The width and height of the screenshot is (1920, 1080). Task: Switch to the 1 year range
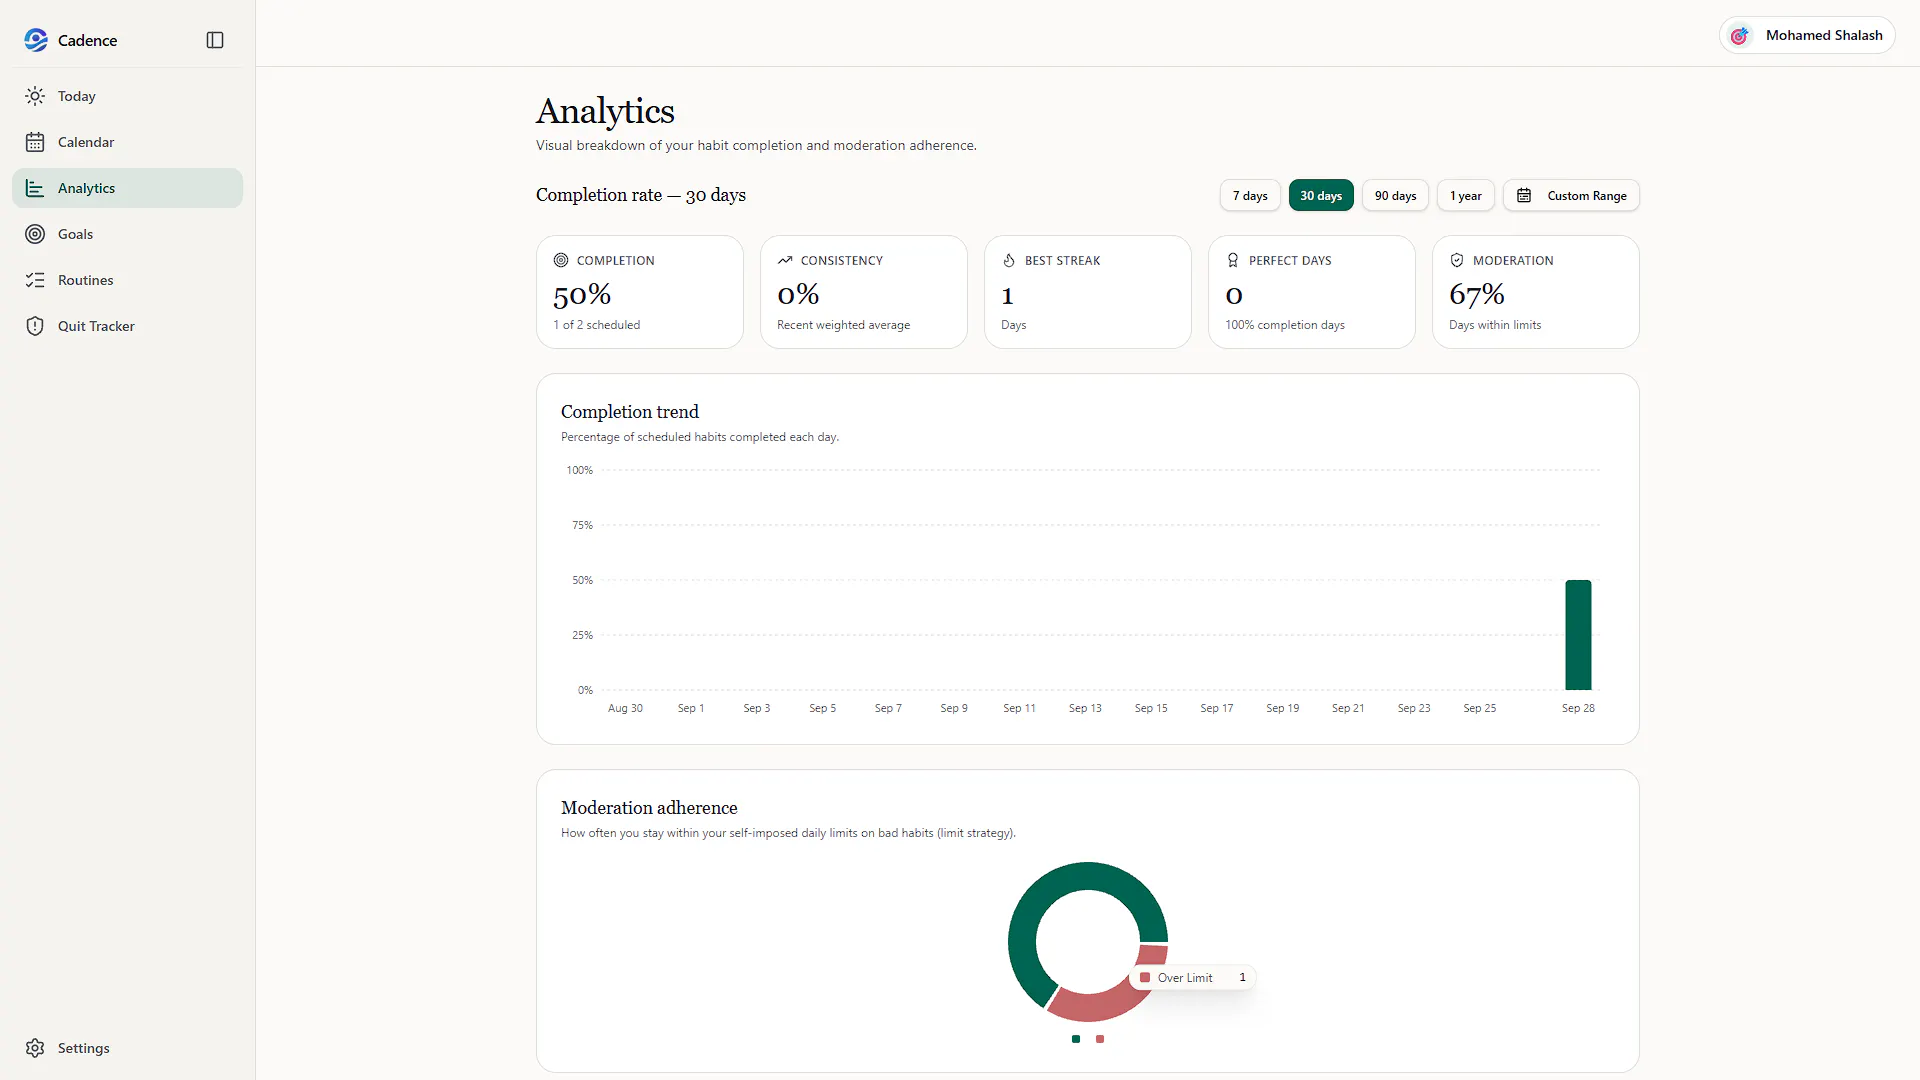point(1466,195)
